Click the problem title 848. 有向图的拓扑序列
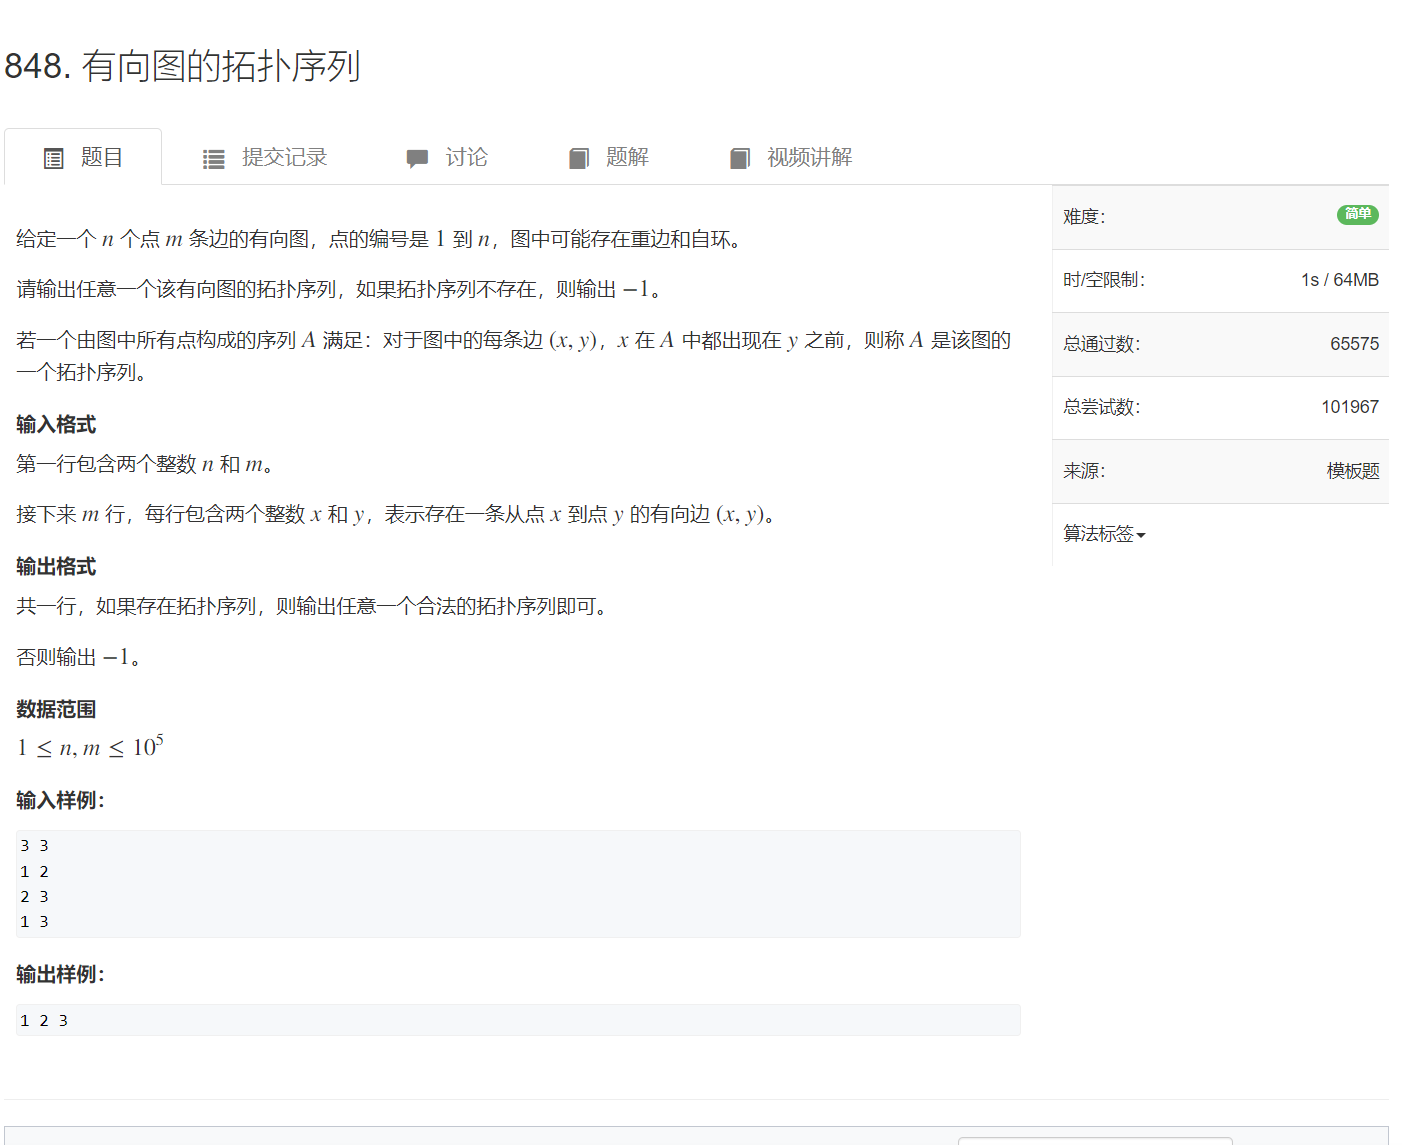Screen dimensions: 1402x1145 tap(182, 66)
